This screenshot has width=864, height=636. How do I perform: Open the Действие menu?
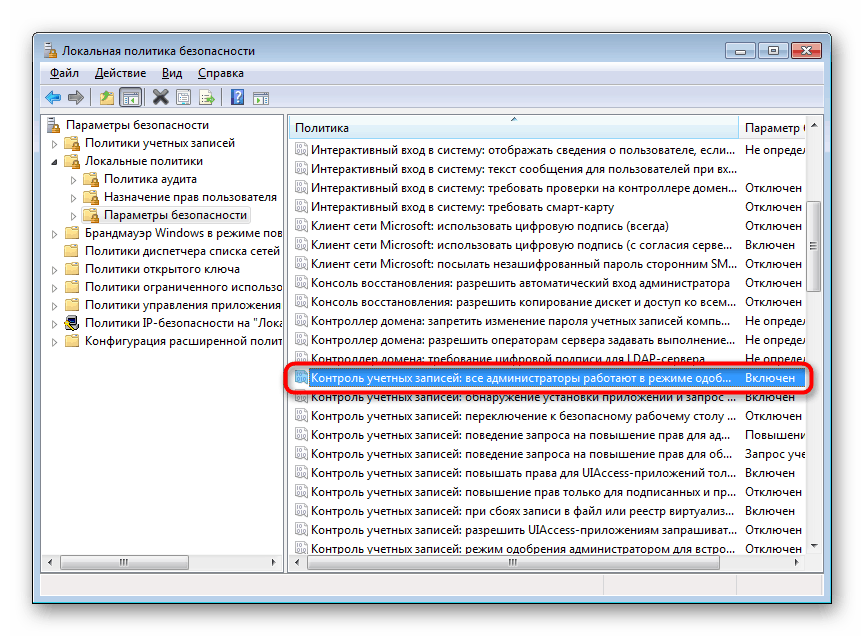click(120, 72)
